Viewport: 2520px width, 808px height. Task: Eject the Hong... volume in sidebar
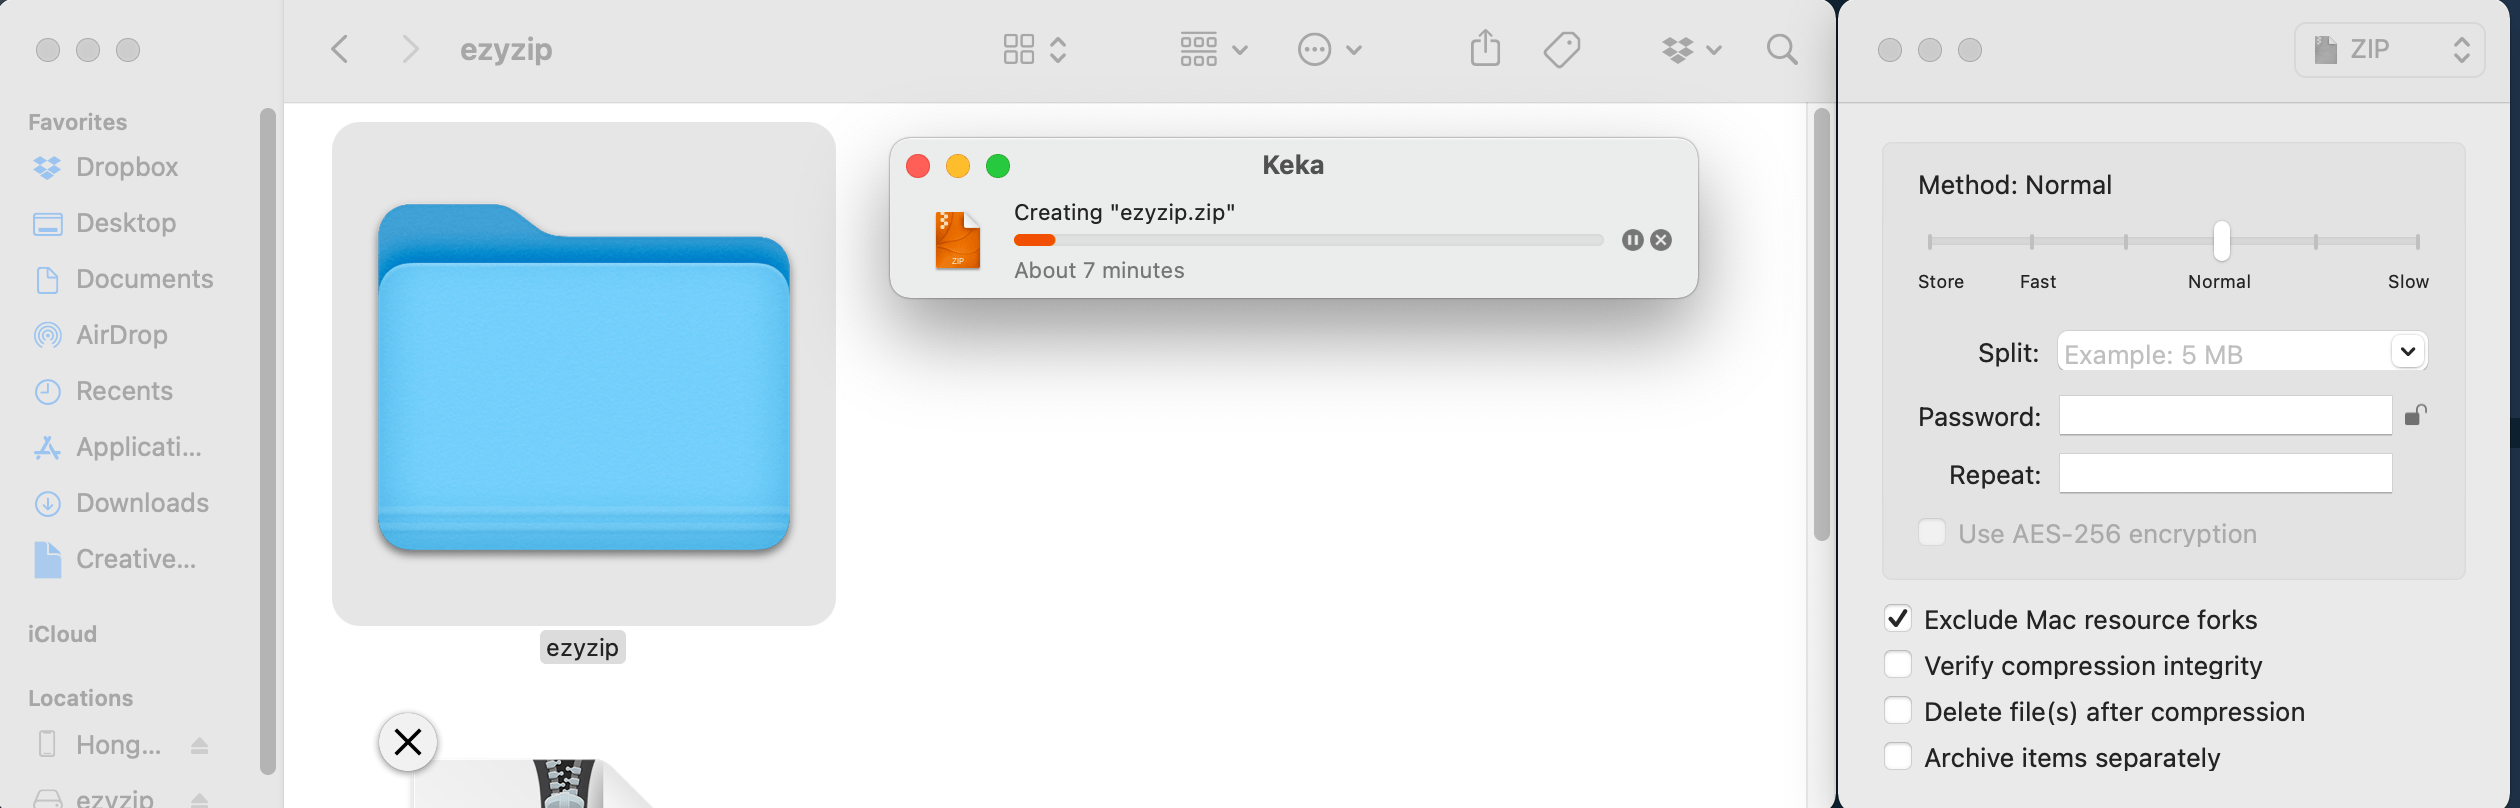pyautogui.click(x=199, y=745)
